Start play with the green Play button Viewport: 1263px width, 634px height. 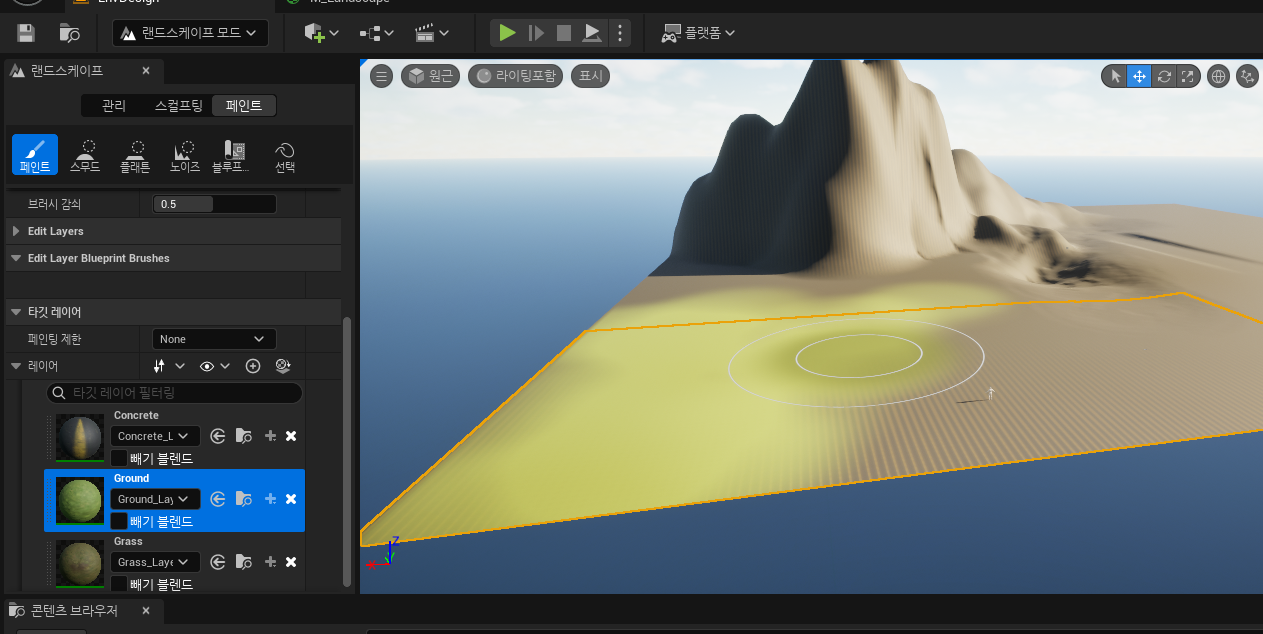507,33
